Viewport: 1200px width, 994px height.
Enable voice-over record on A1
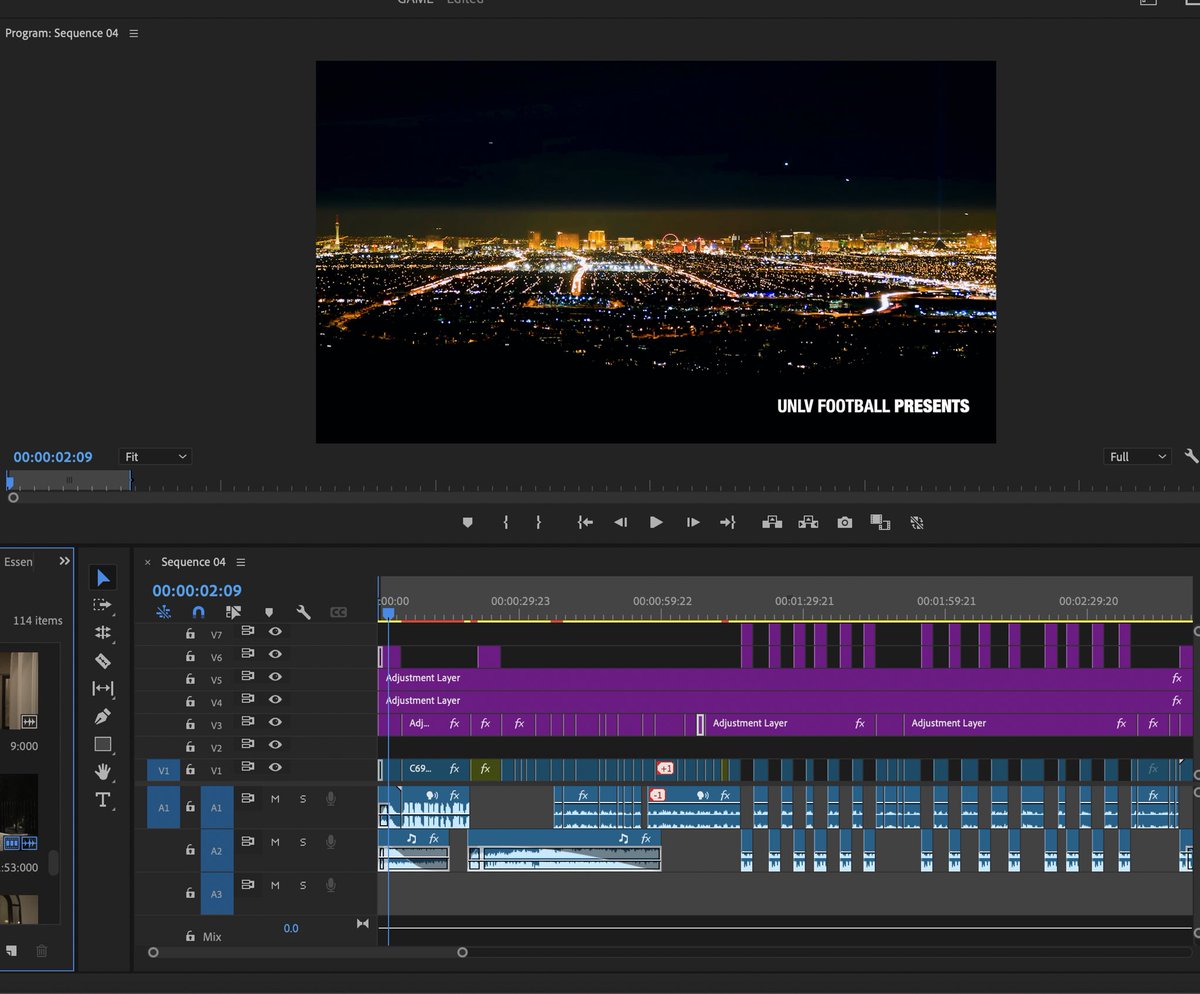[x=330, y=798]
